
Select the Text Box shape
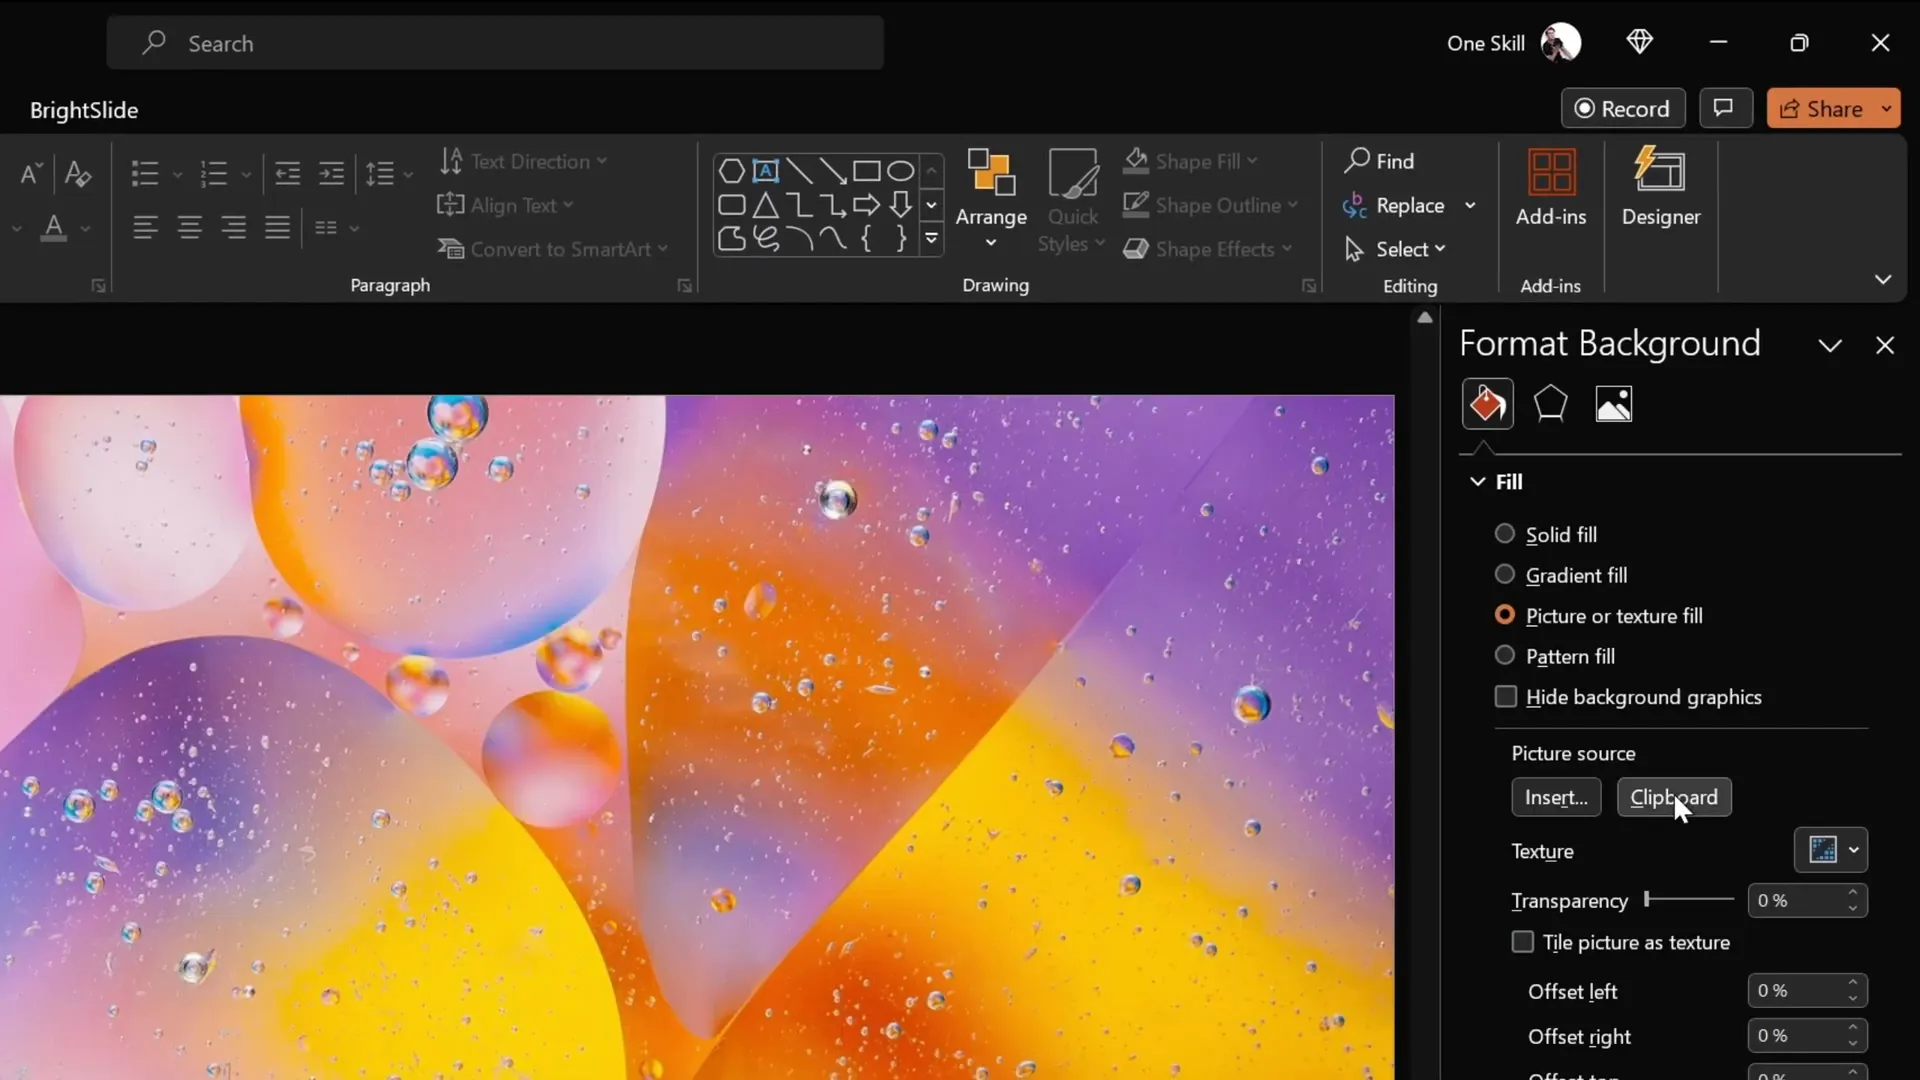pos(765,171)
